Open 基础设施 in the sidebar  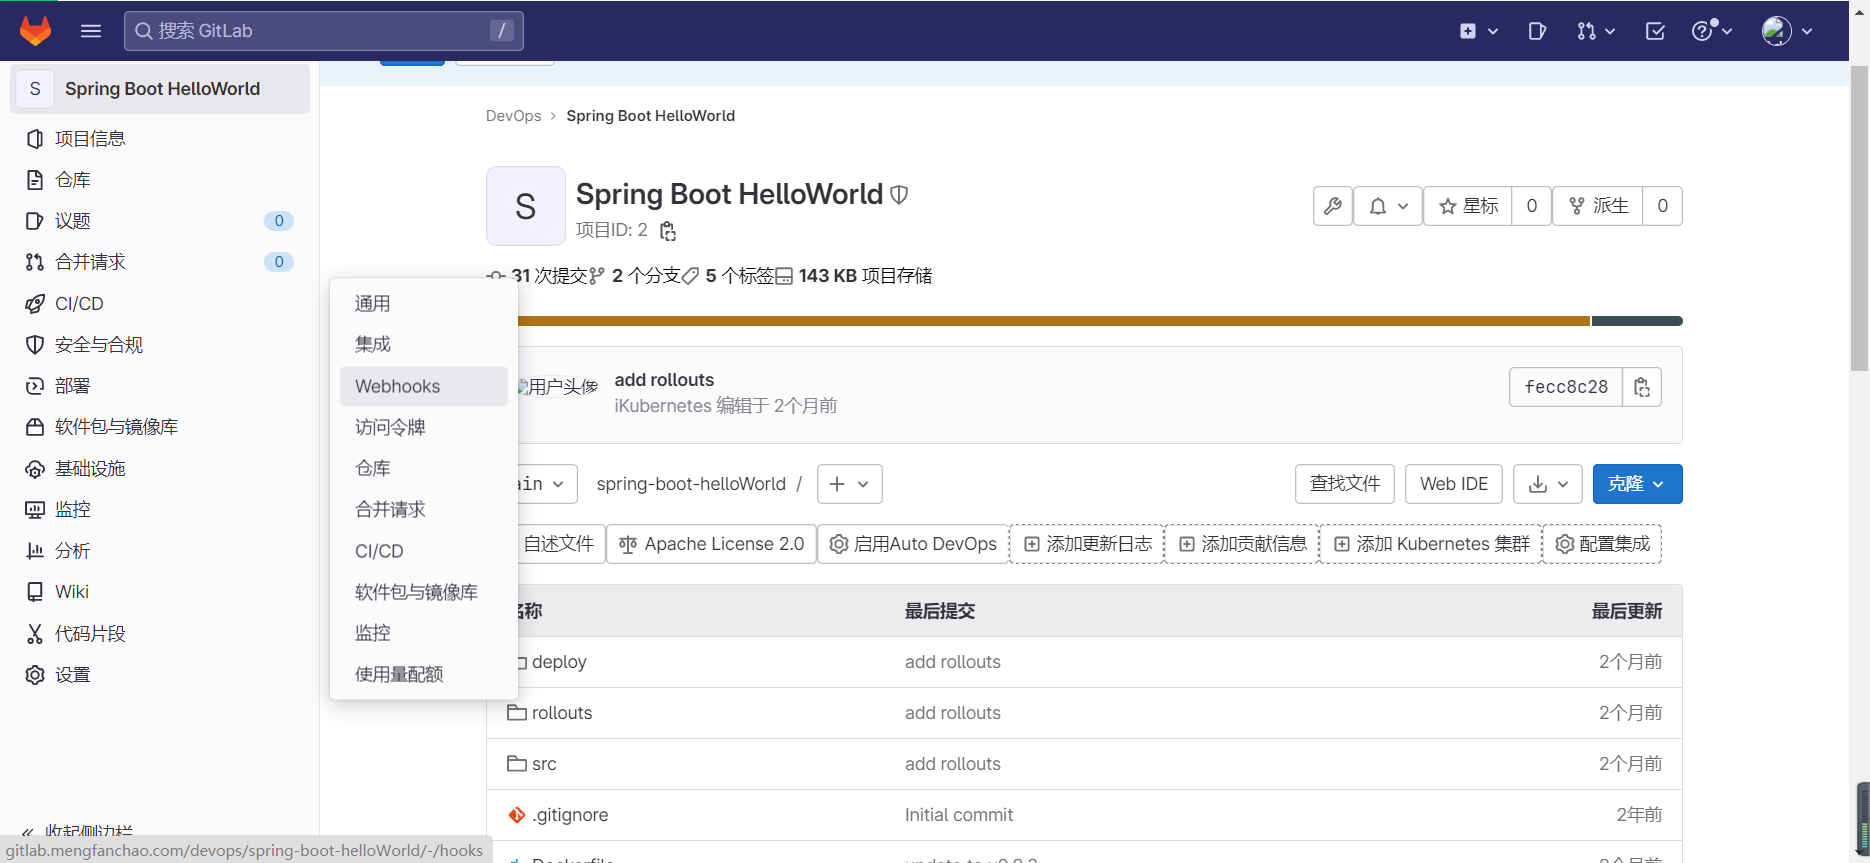pos(160,469)
